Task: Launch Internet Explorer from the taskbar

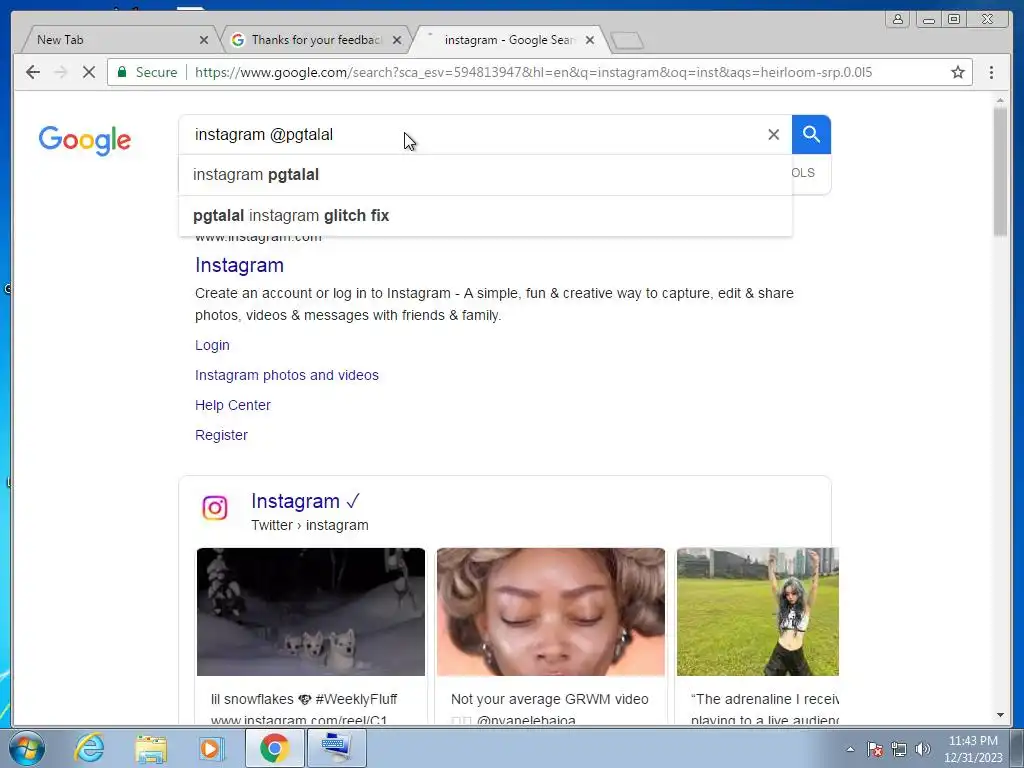Action: click(x=89, y=748)
